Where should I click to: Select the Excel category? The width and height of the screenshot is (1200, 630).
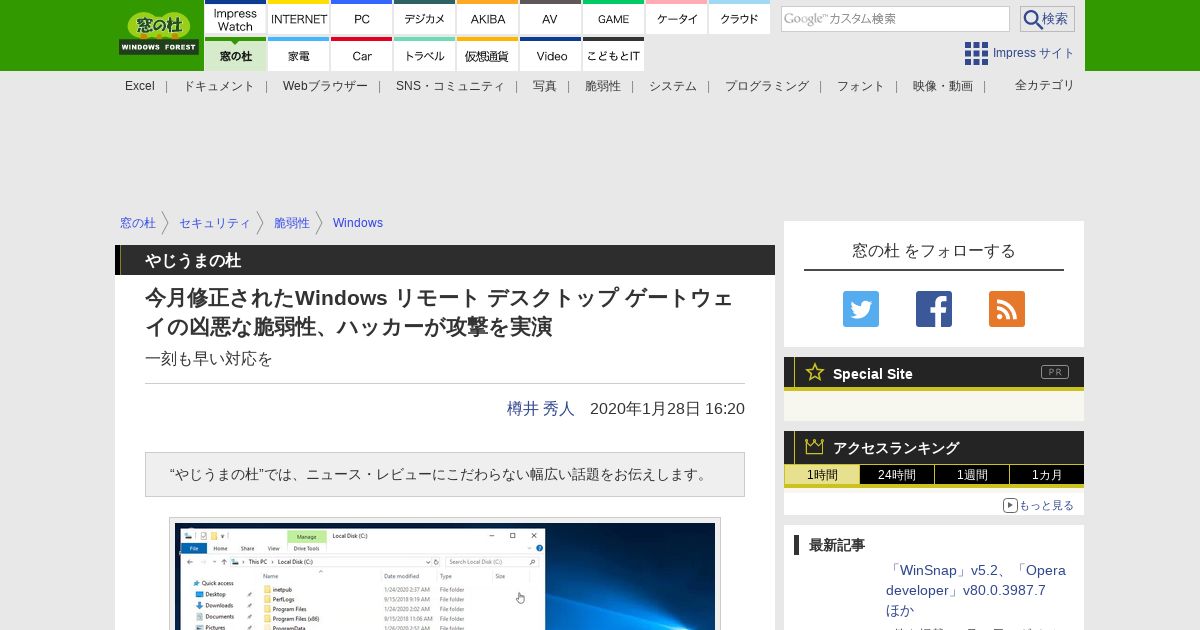point(140,86)
